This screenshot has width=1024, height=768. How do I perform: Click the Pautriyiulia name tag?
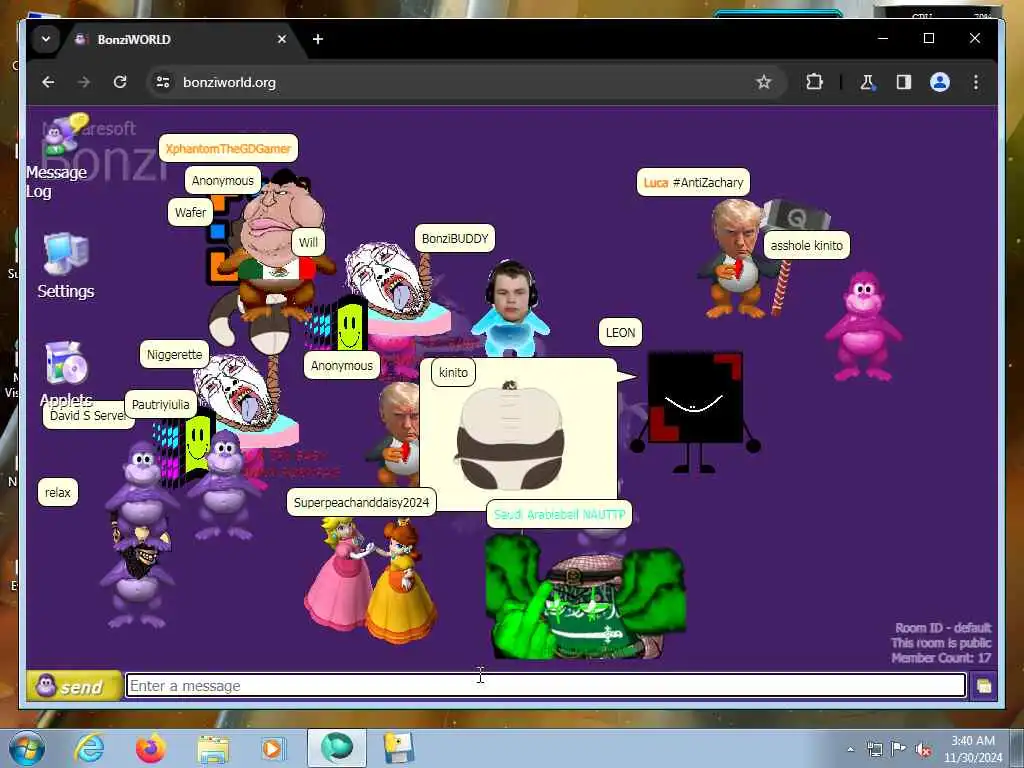click(161, 404)
